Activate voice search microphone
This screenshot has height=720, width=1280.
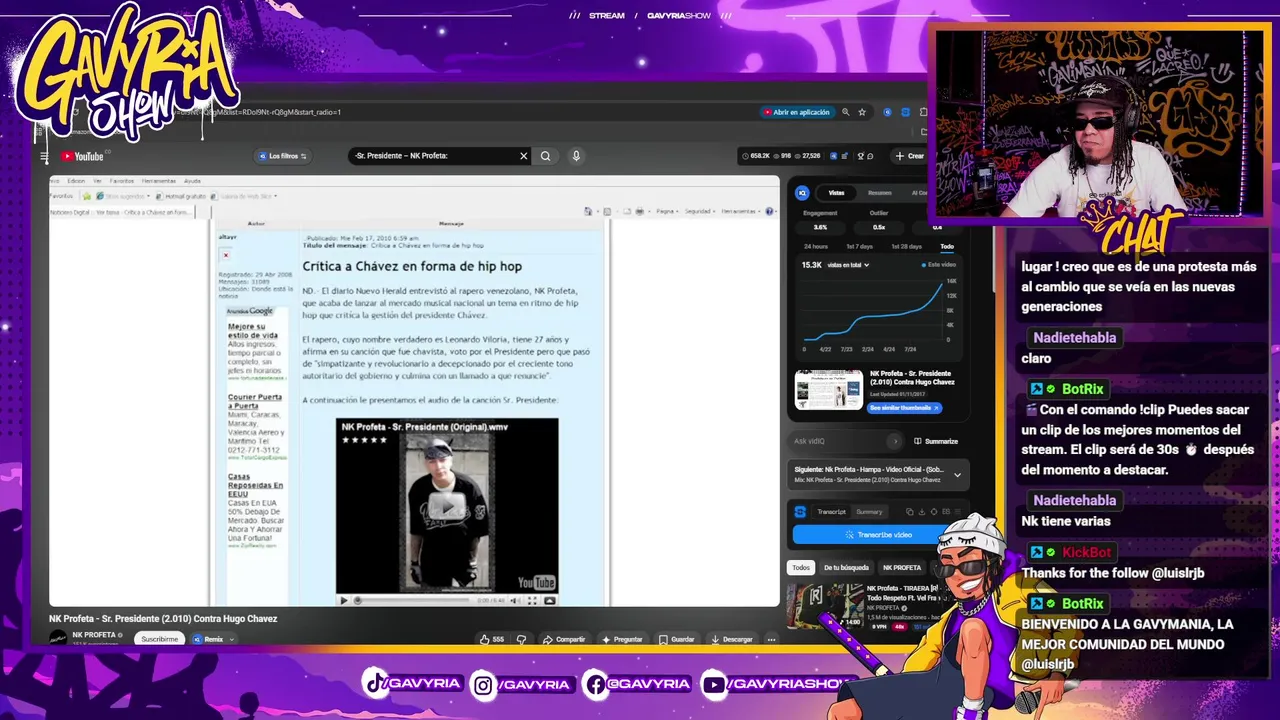tap(576, 156)
